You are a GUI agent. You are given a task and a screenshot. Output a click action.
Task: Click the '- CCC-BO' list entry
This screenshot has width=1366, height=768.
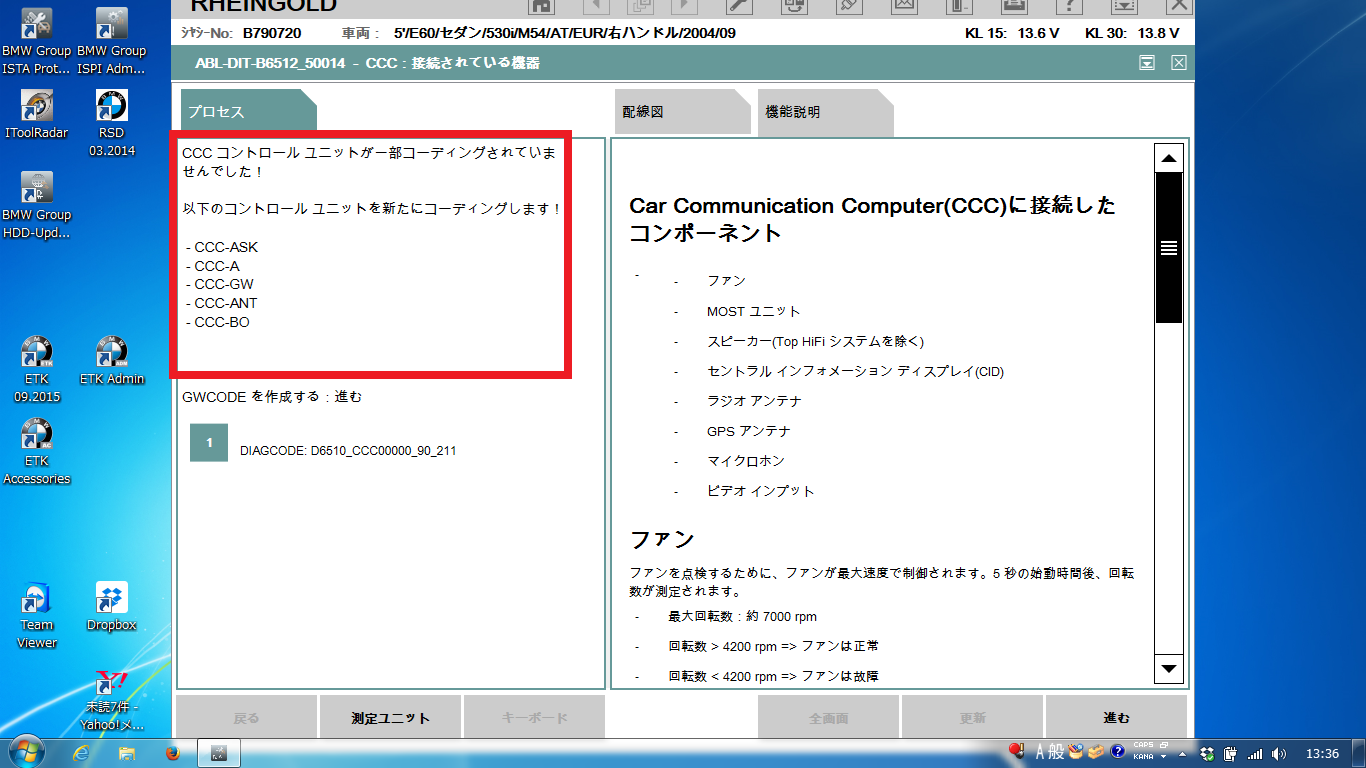[218, 322]
